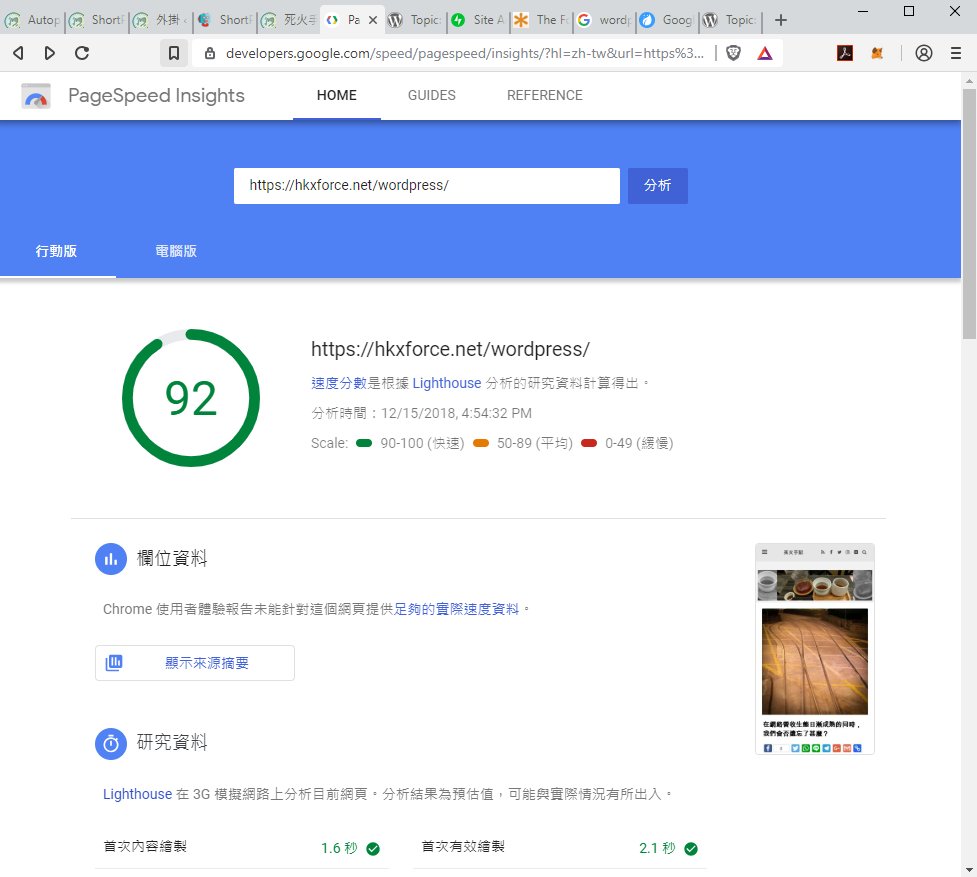
Task: Click the scrollbar down arrow
Action: [x=969, y=870]
